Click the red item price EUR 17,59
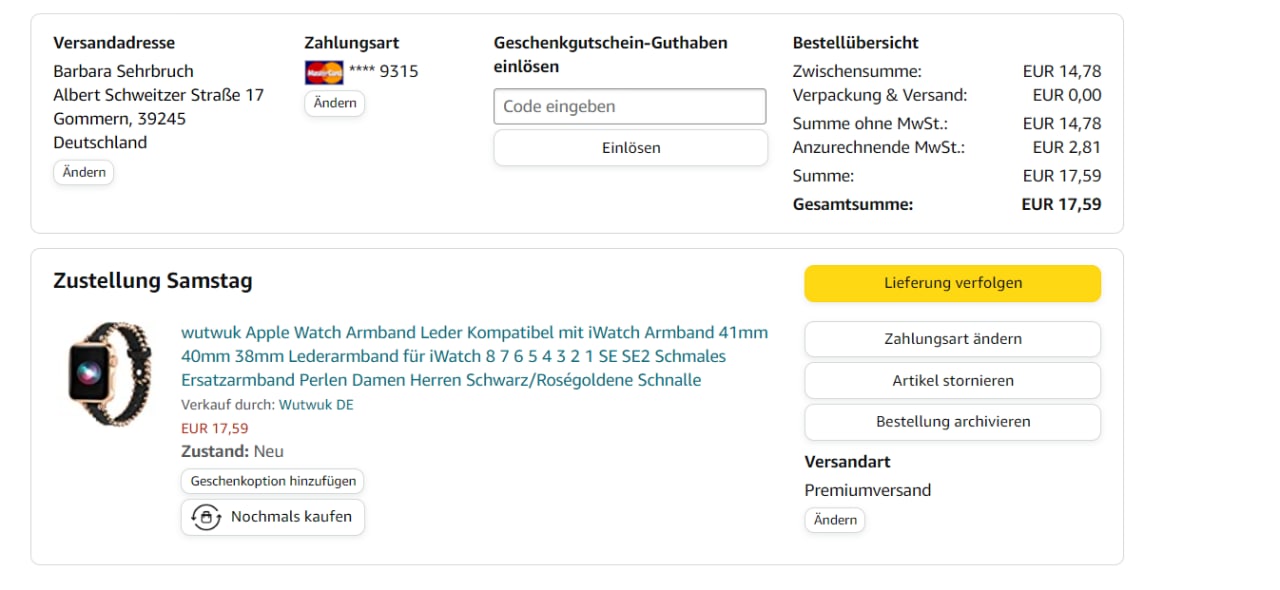Viewport: 1280px width, 590px height. [215, 428]
